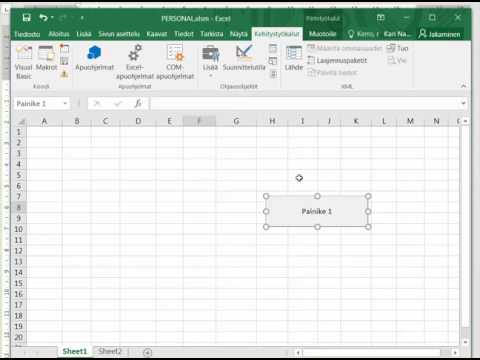The width and height of the screenshot is (480, 360).
Task: Open the XML Lähde source pane
Action: coord(294,58)
